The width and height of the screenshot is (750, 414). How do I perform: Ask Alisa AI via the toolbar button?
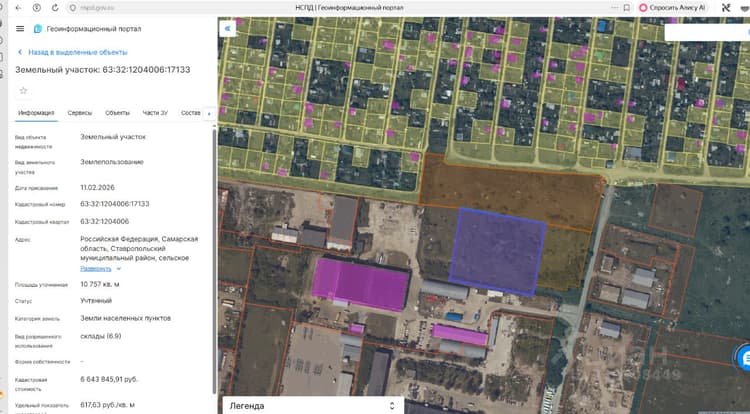pyautogui.click(x=672, y=8)
